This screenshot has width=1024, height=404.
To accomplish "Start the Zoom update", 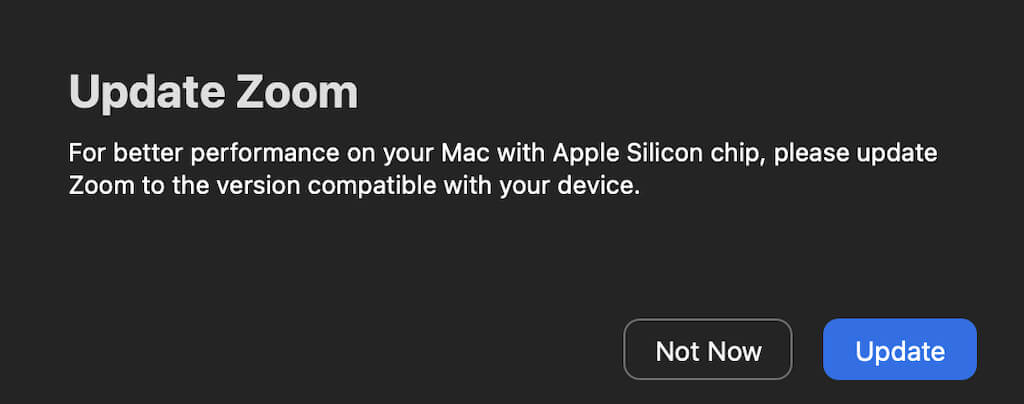I will pyautogui.click(x=899, y=350).
